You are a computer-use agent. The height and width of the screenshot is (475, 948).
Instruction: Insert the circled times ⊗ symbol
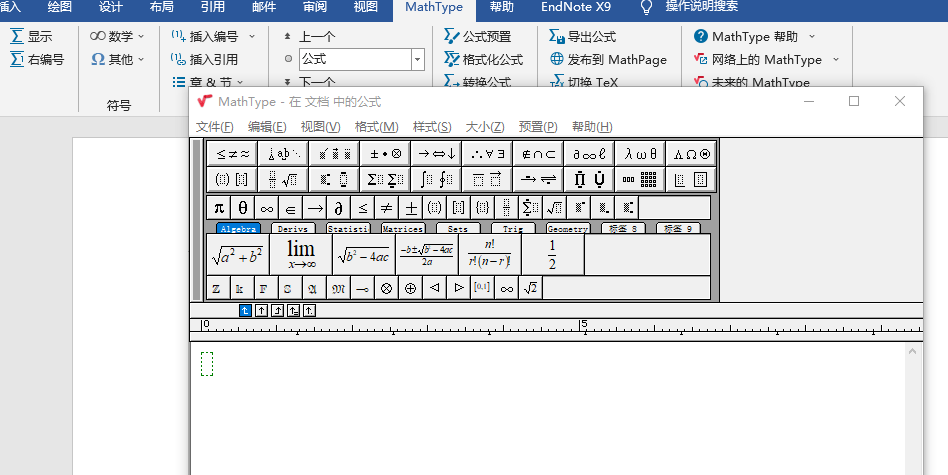click(x=386, y=288)
